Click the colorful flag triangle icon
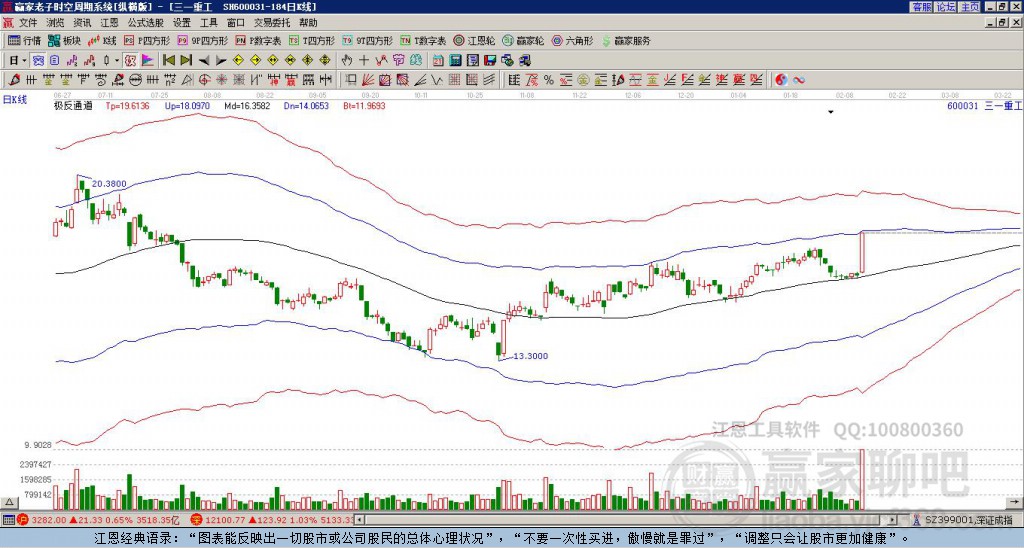 (148, 60)
